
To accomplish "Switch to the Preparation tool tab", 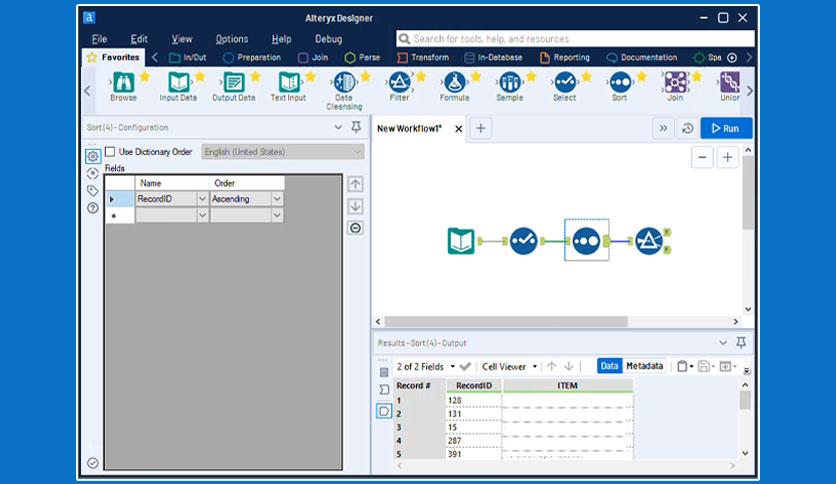I will [252, 58].
